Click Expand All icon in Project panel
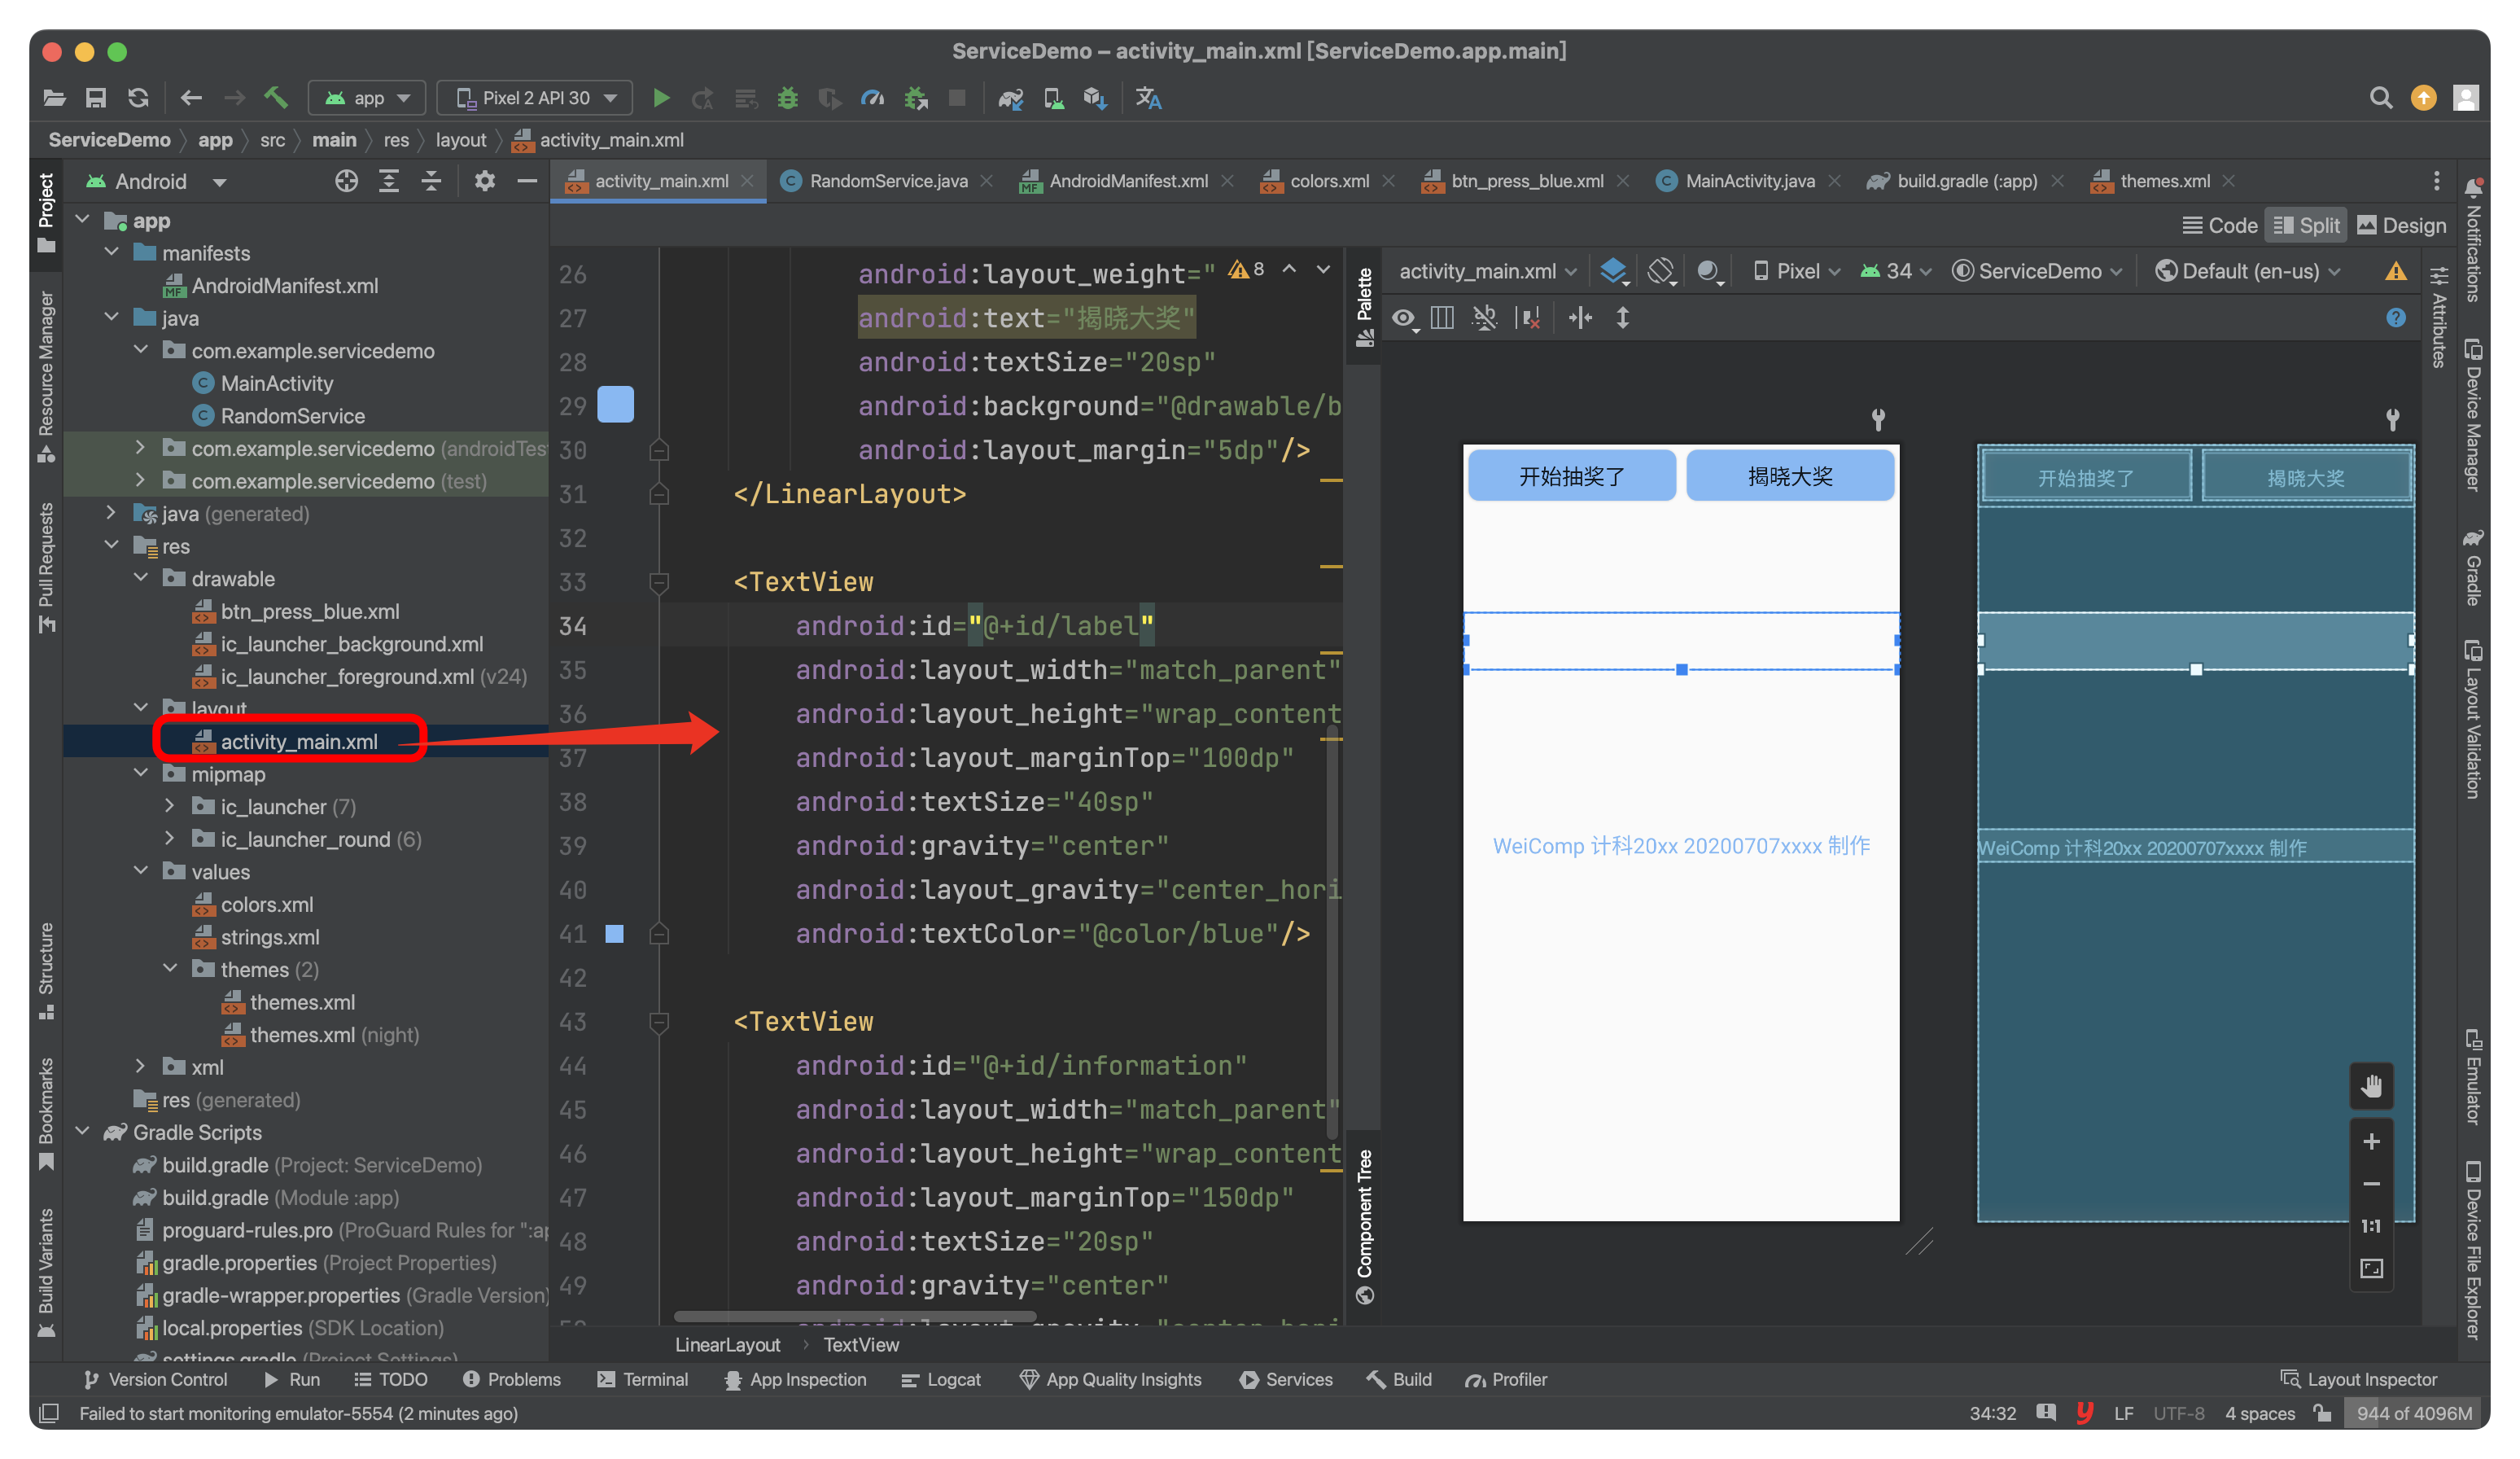This screenshot has height=1459, width=2520. 389,181
